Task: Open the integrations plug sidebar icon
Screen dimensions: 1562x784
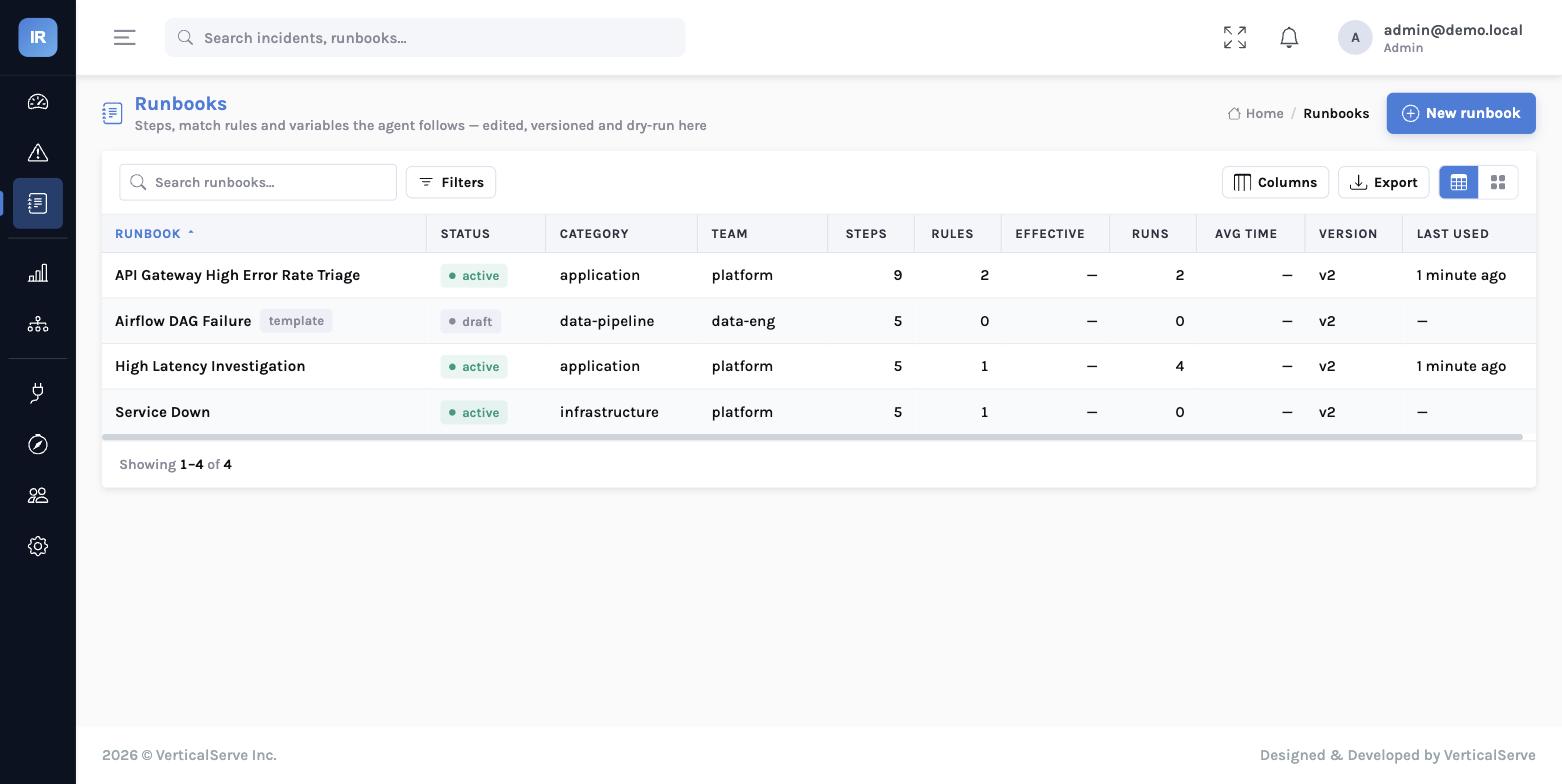Action: pos(38,393)
